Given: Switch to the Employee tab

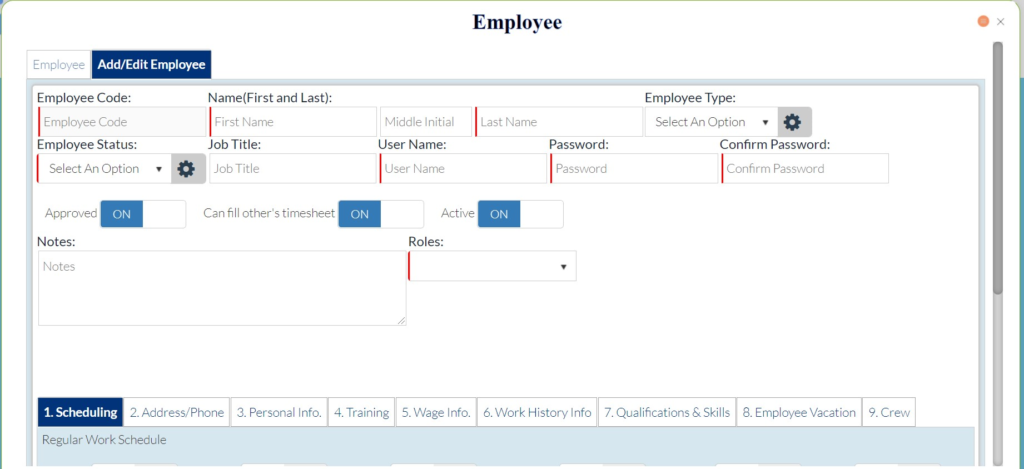Looking at the screenshot, I should point(59,65).
